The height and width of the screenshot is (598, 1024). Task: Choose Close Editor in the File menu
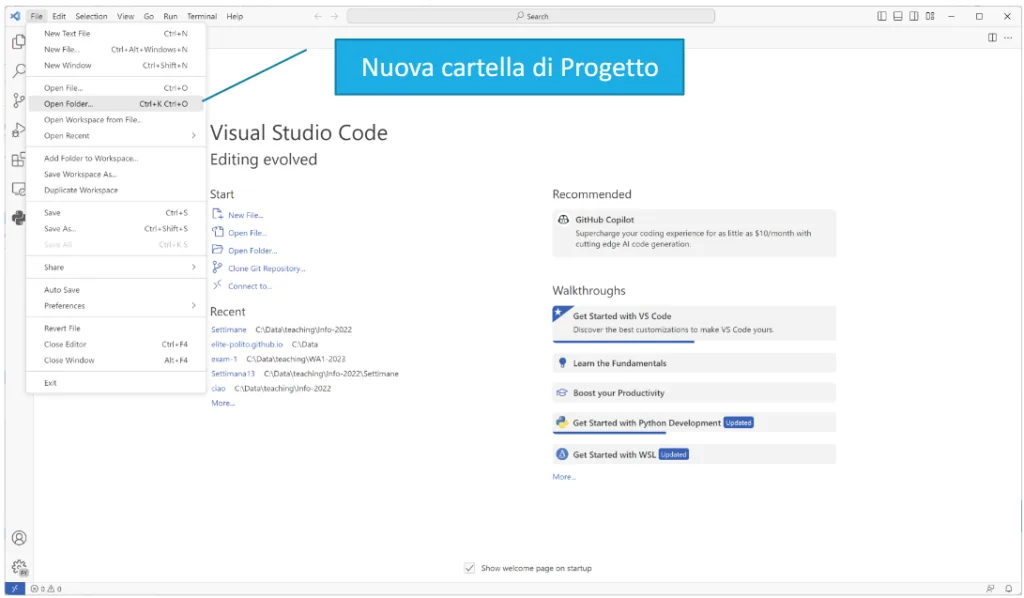click(x=116, y=344)
